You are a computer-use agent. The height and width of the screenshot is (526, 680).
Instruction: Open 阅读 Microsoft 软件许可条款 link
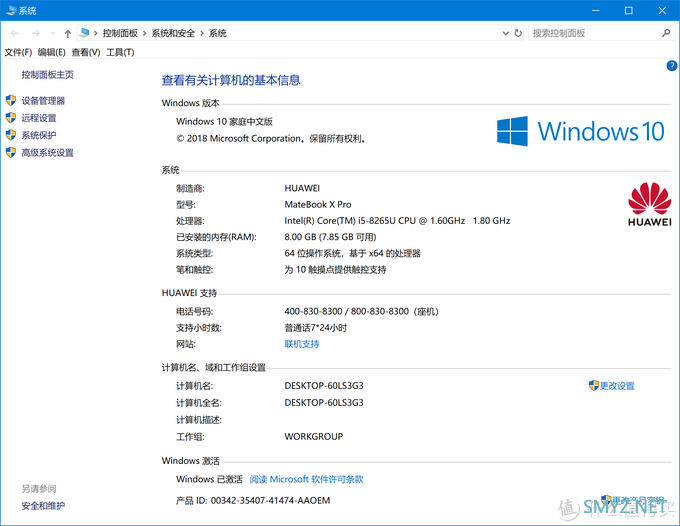tap(307, 479)
